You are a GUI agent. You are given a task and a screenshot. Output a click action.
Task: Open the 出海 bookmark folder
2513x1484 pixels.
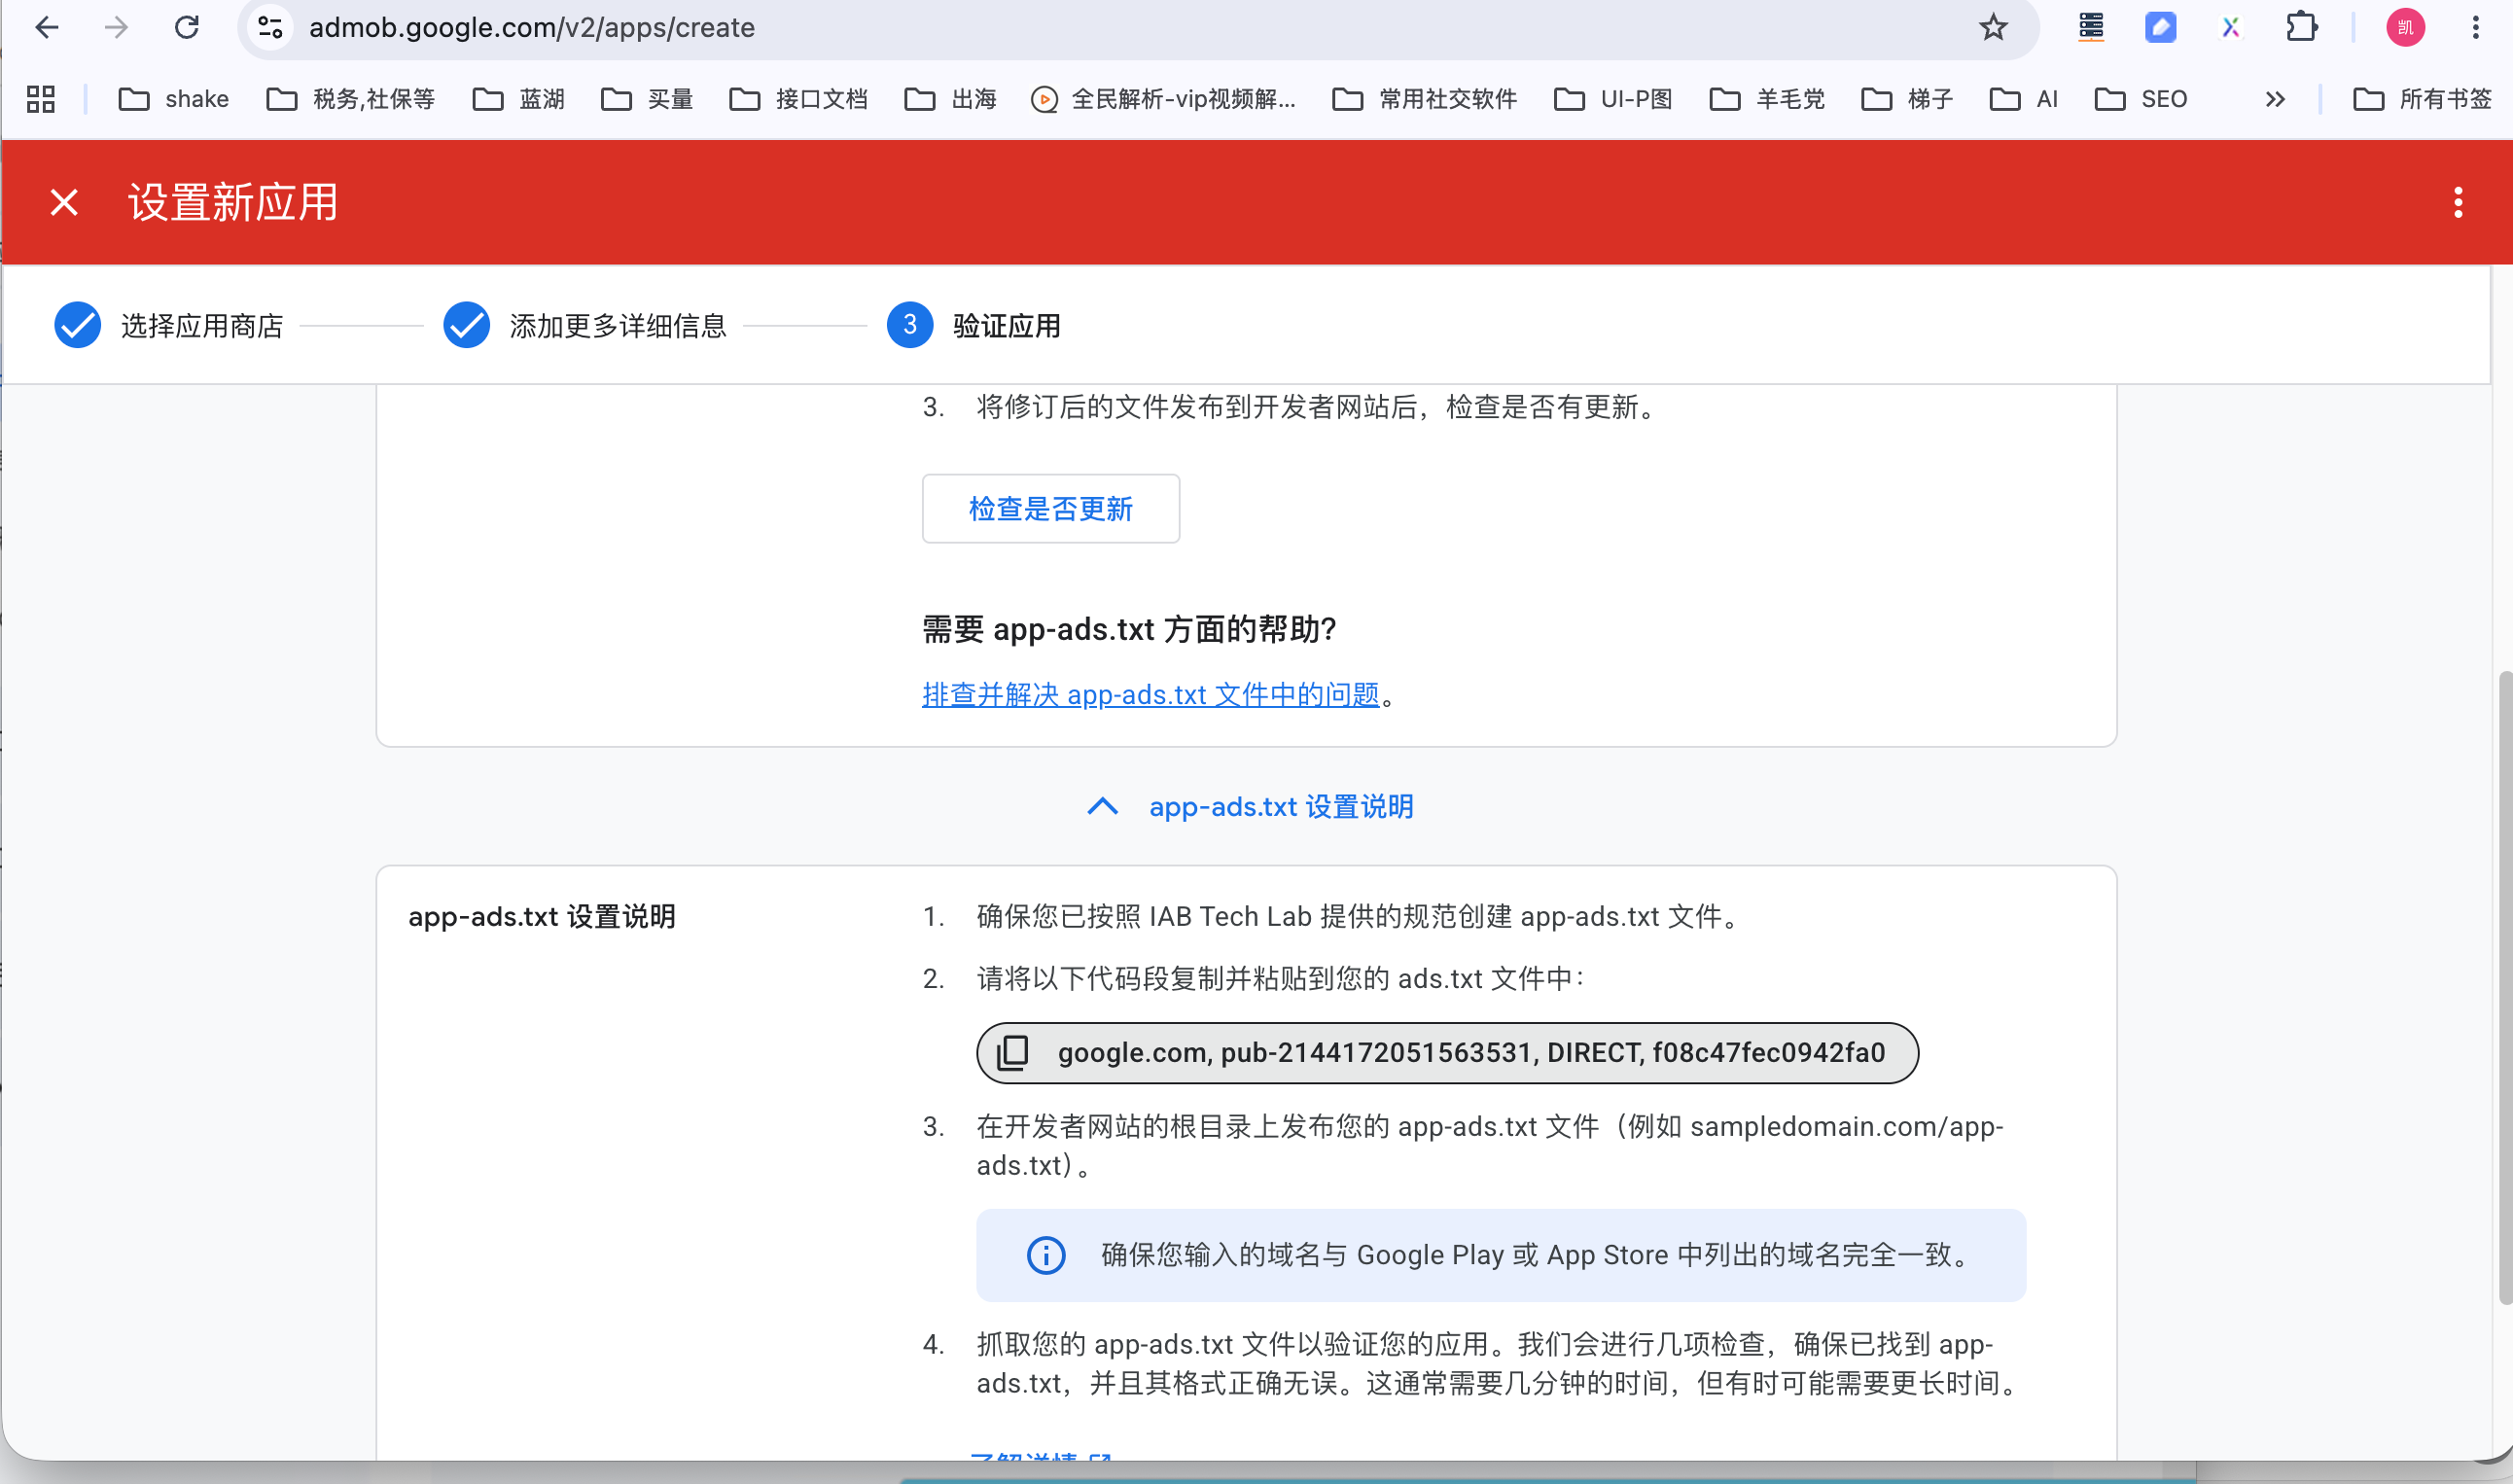coord(951,99)
